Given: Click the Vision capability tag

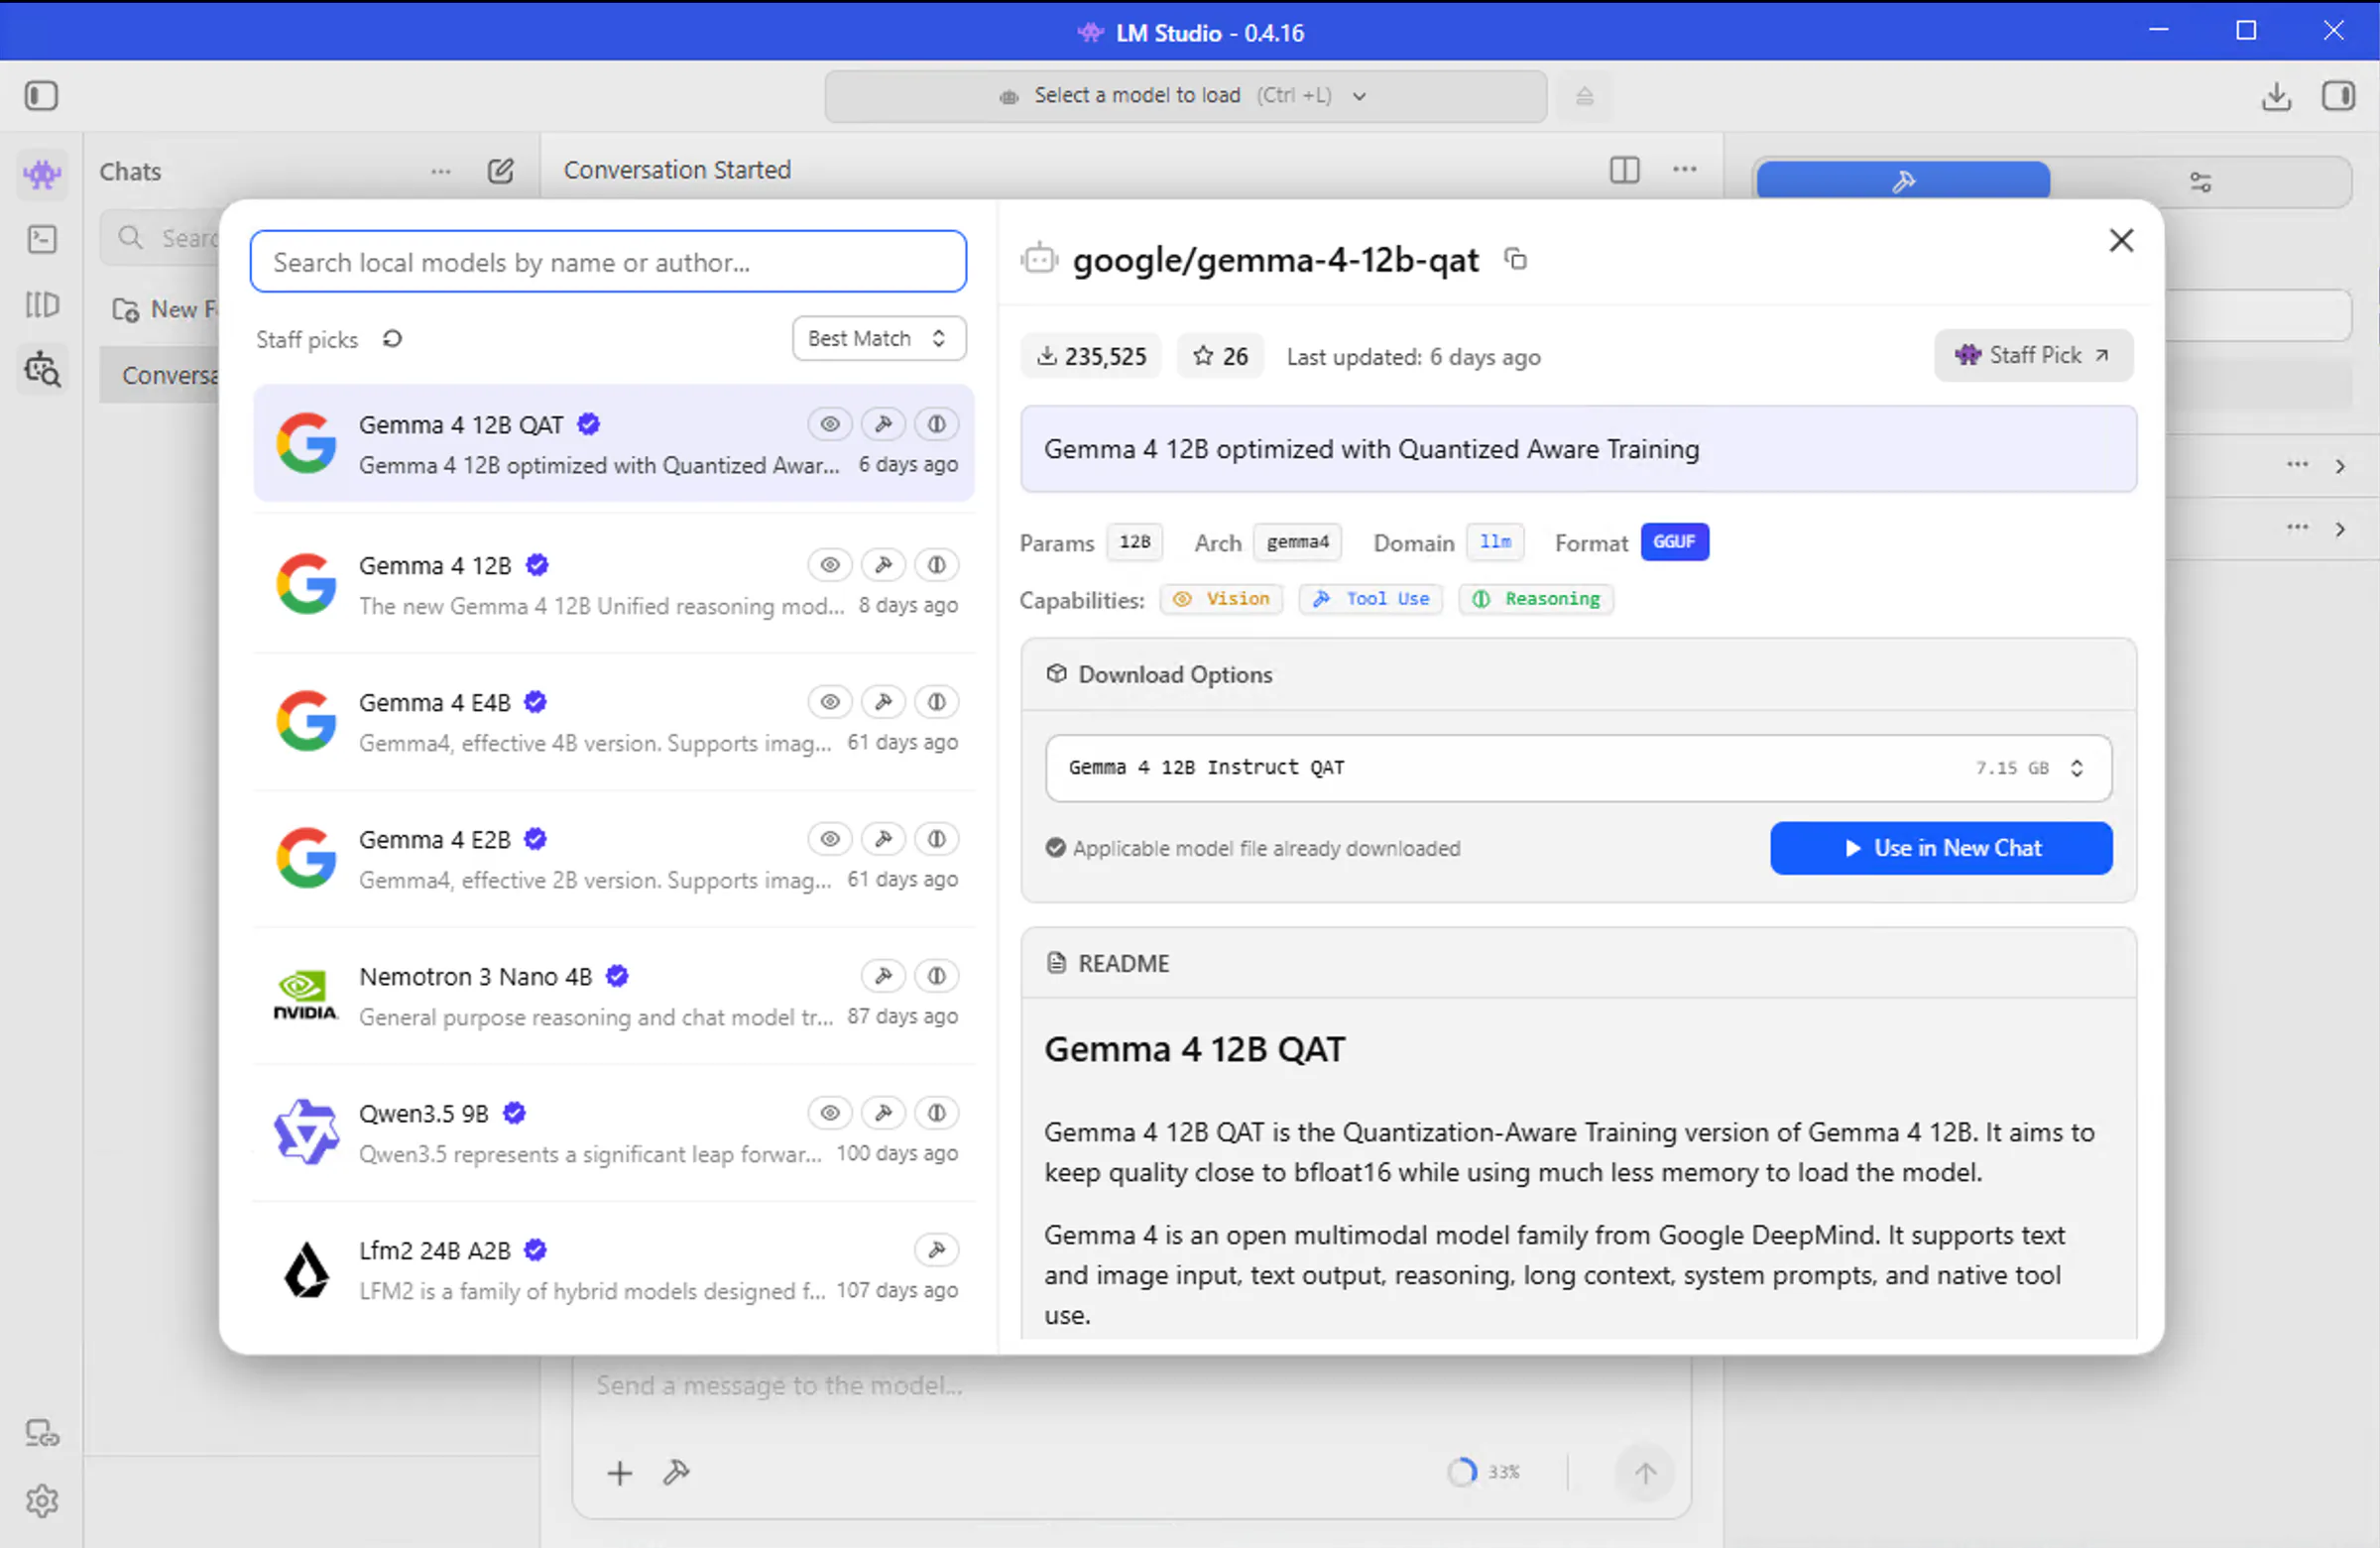Looking at the screenshot, I should [x=1221, y=599].
